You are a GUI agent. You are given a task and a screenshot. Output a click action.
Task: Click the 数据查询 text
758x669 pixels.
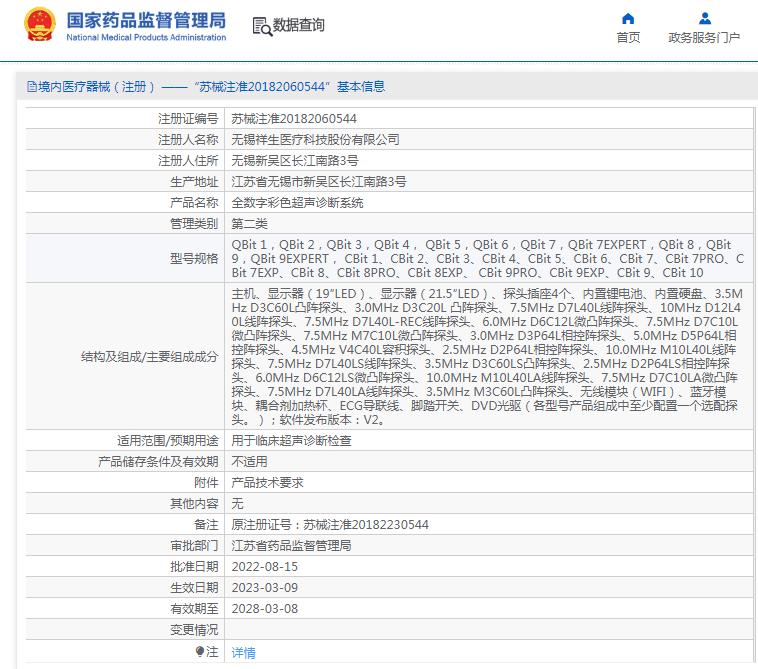[x=298, y=25]
